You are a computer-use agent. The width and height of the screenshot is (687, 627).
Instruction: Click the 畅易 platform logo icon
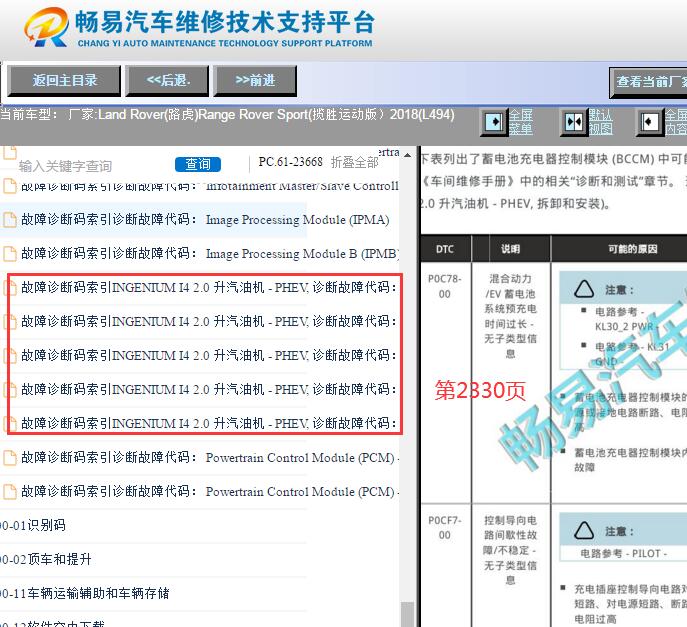(x=46, y=27)
